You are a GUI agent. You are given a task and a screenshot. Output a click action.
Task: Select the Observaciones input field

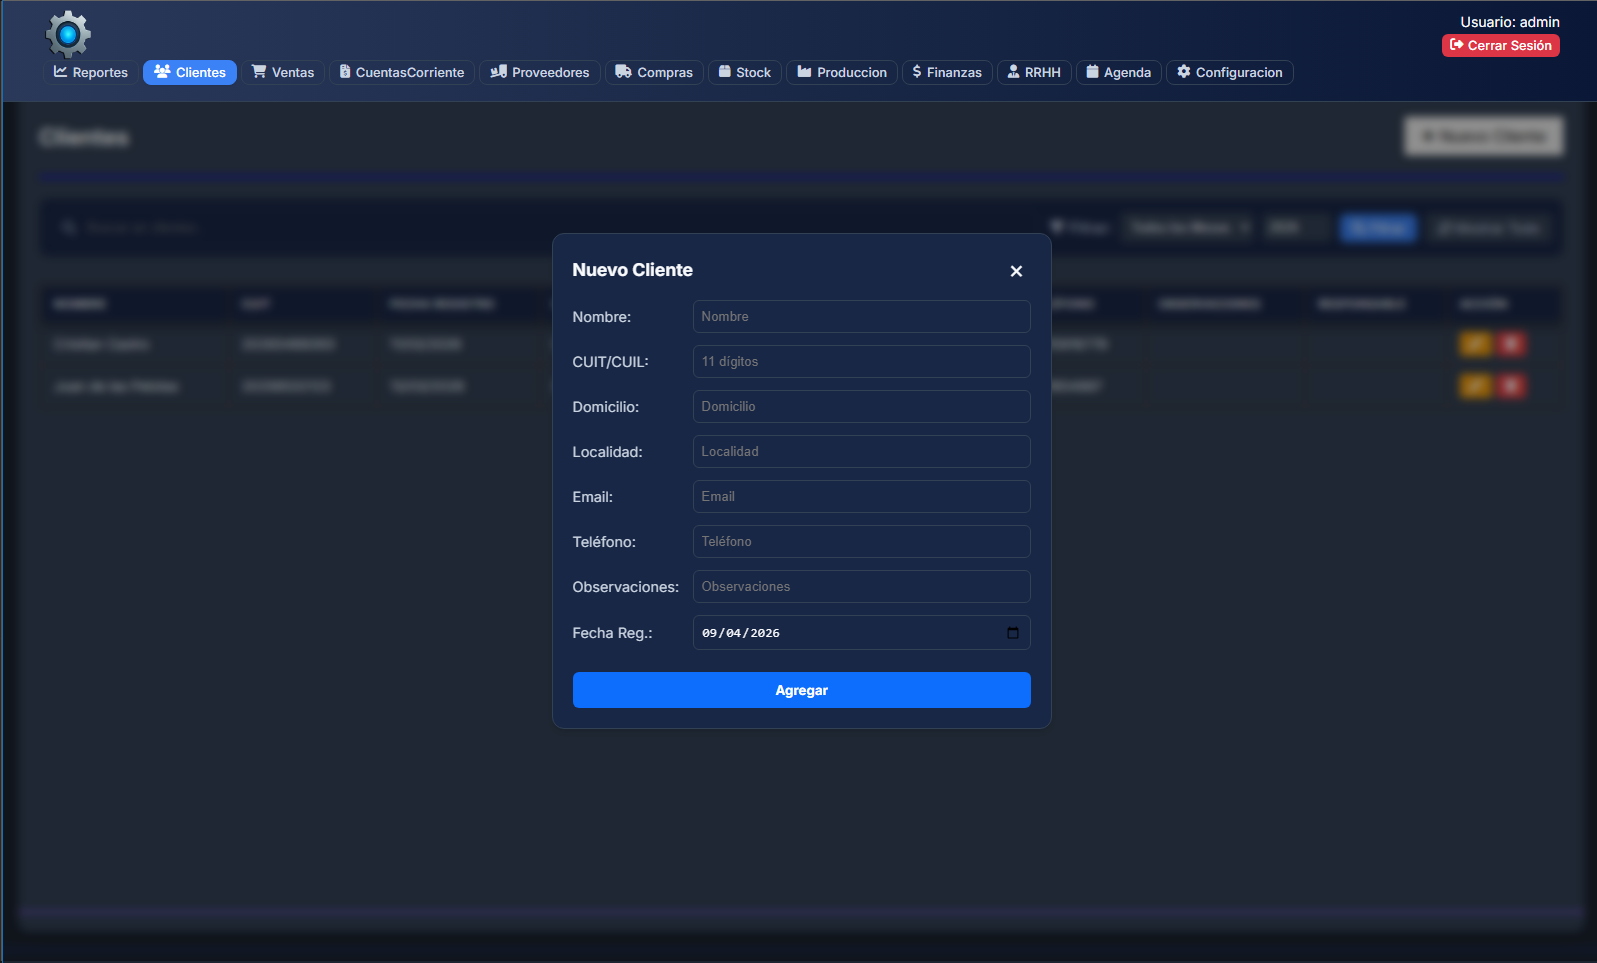[862, 586]
